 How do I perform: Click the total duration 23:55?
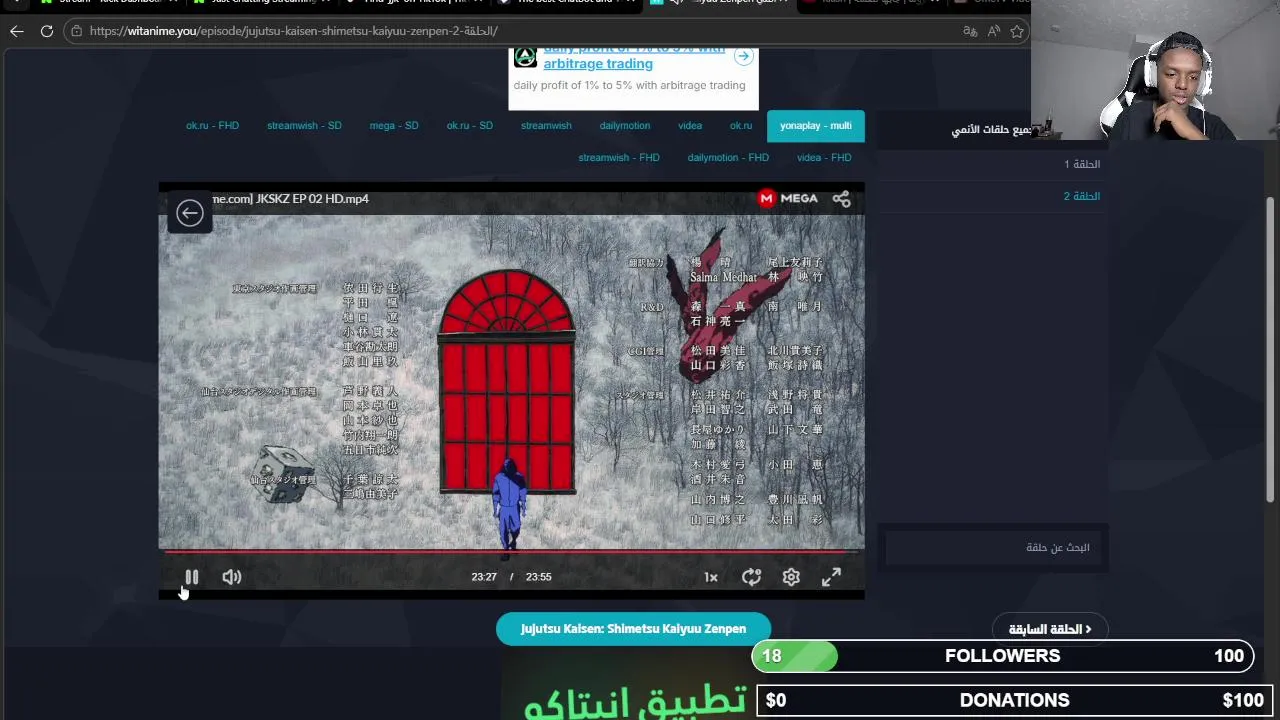click(x=538, y=577)
